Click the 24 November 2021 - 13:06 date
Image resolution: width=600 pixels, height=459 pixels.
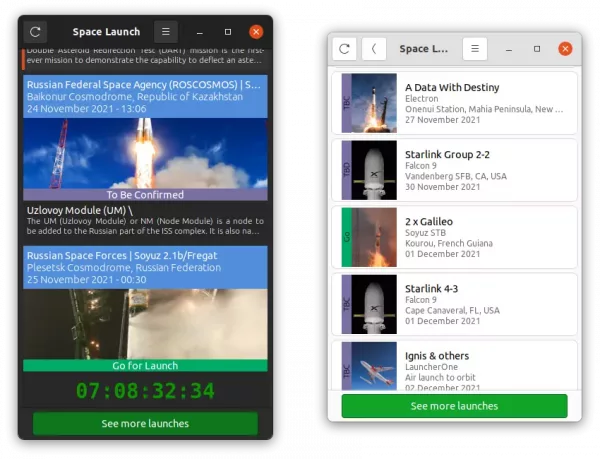[x=86, y=109]
